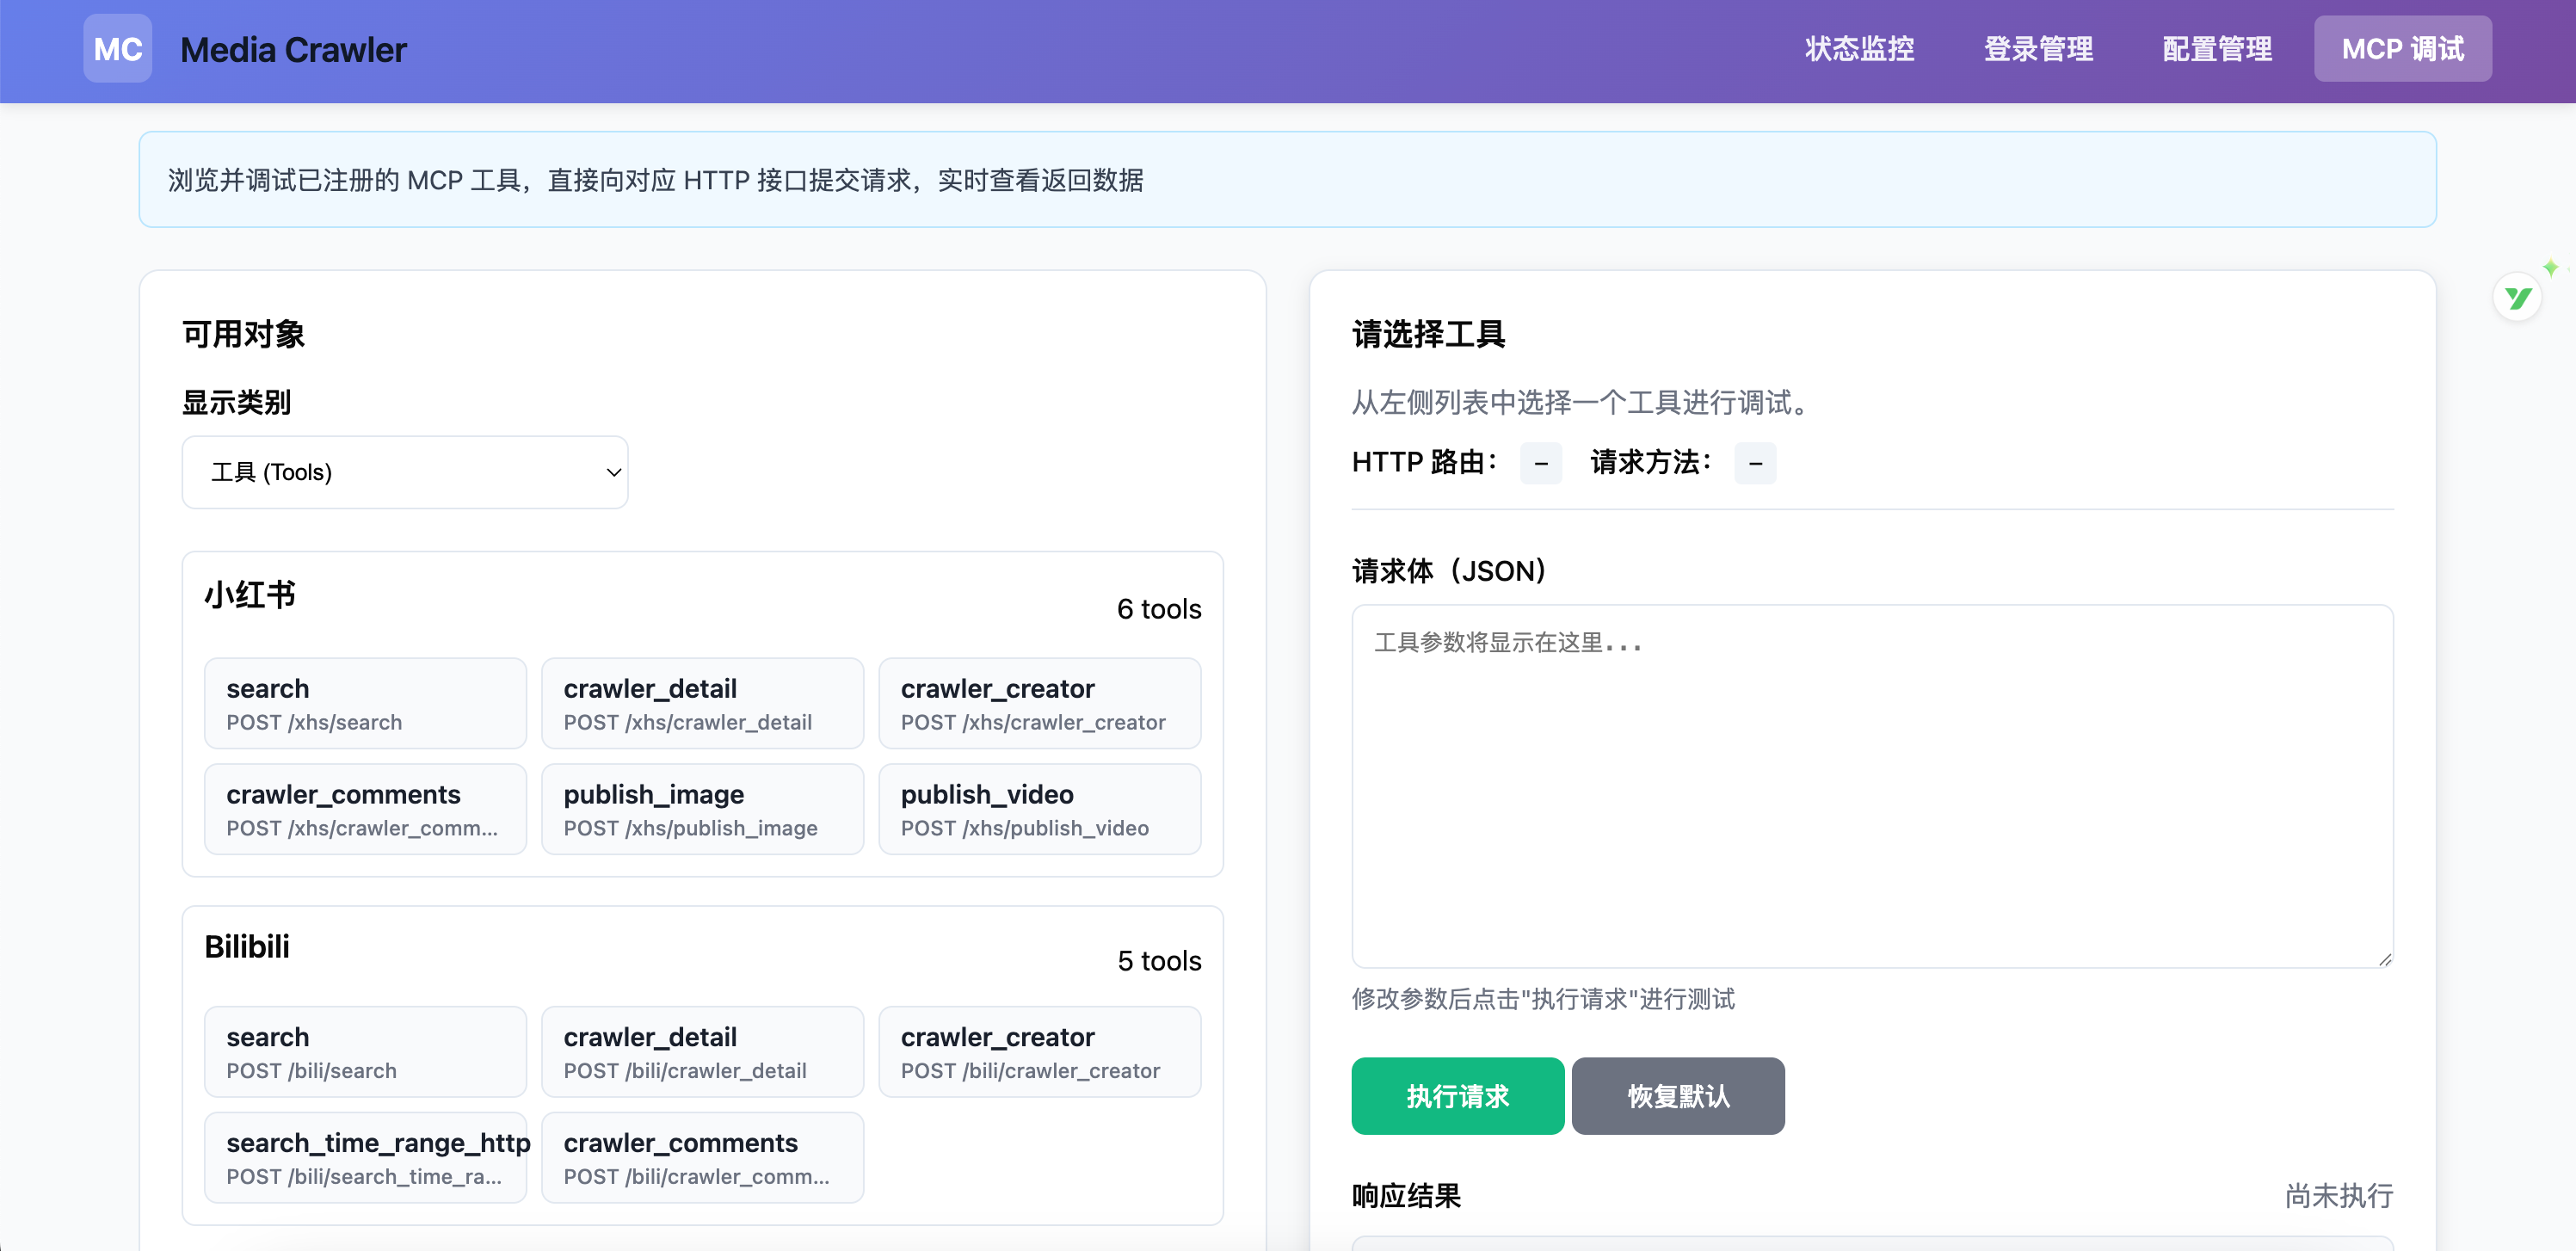Select xhs crawler_comments tool card

pyautogui.click(x=365, y=809)
